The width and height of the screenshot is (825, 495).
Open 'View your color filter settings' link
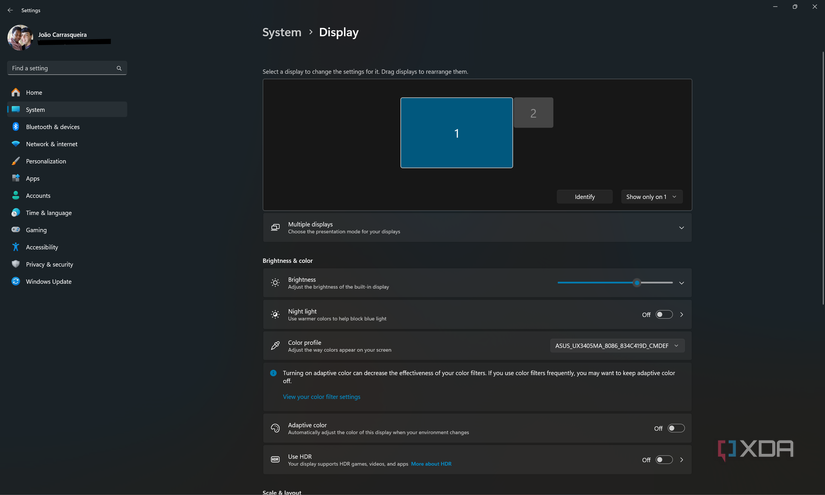coord(321,397)
